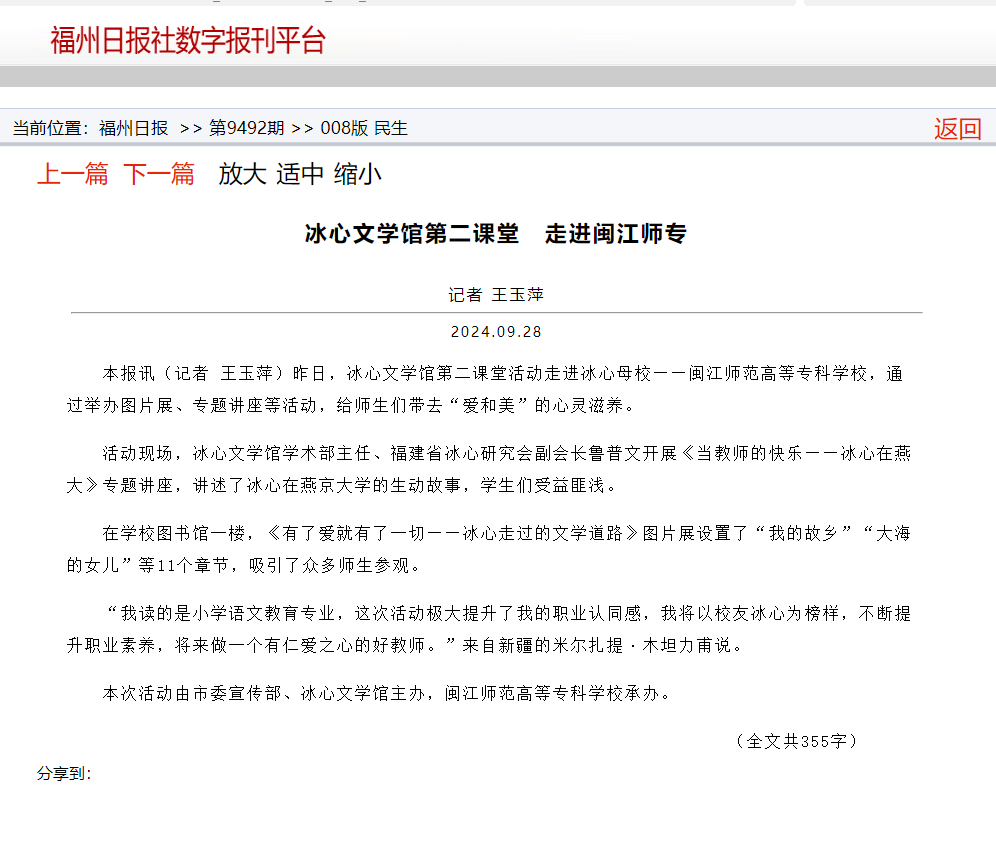The height and width of the screenshot is (846, 996).
Task: Click the paragraph starting 活动现场
Action: click(488, 469)
